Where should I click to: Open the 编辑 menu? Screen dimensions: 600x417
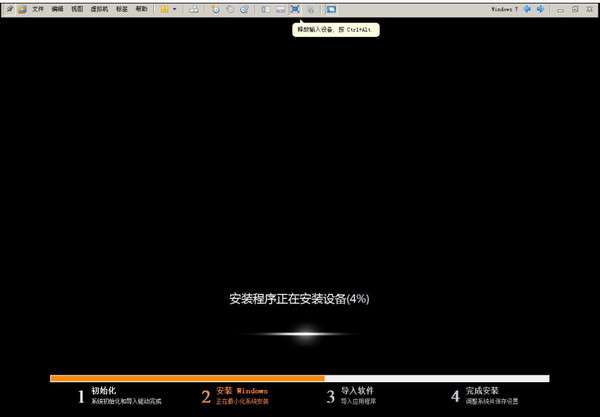[x=57, y=9]
